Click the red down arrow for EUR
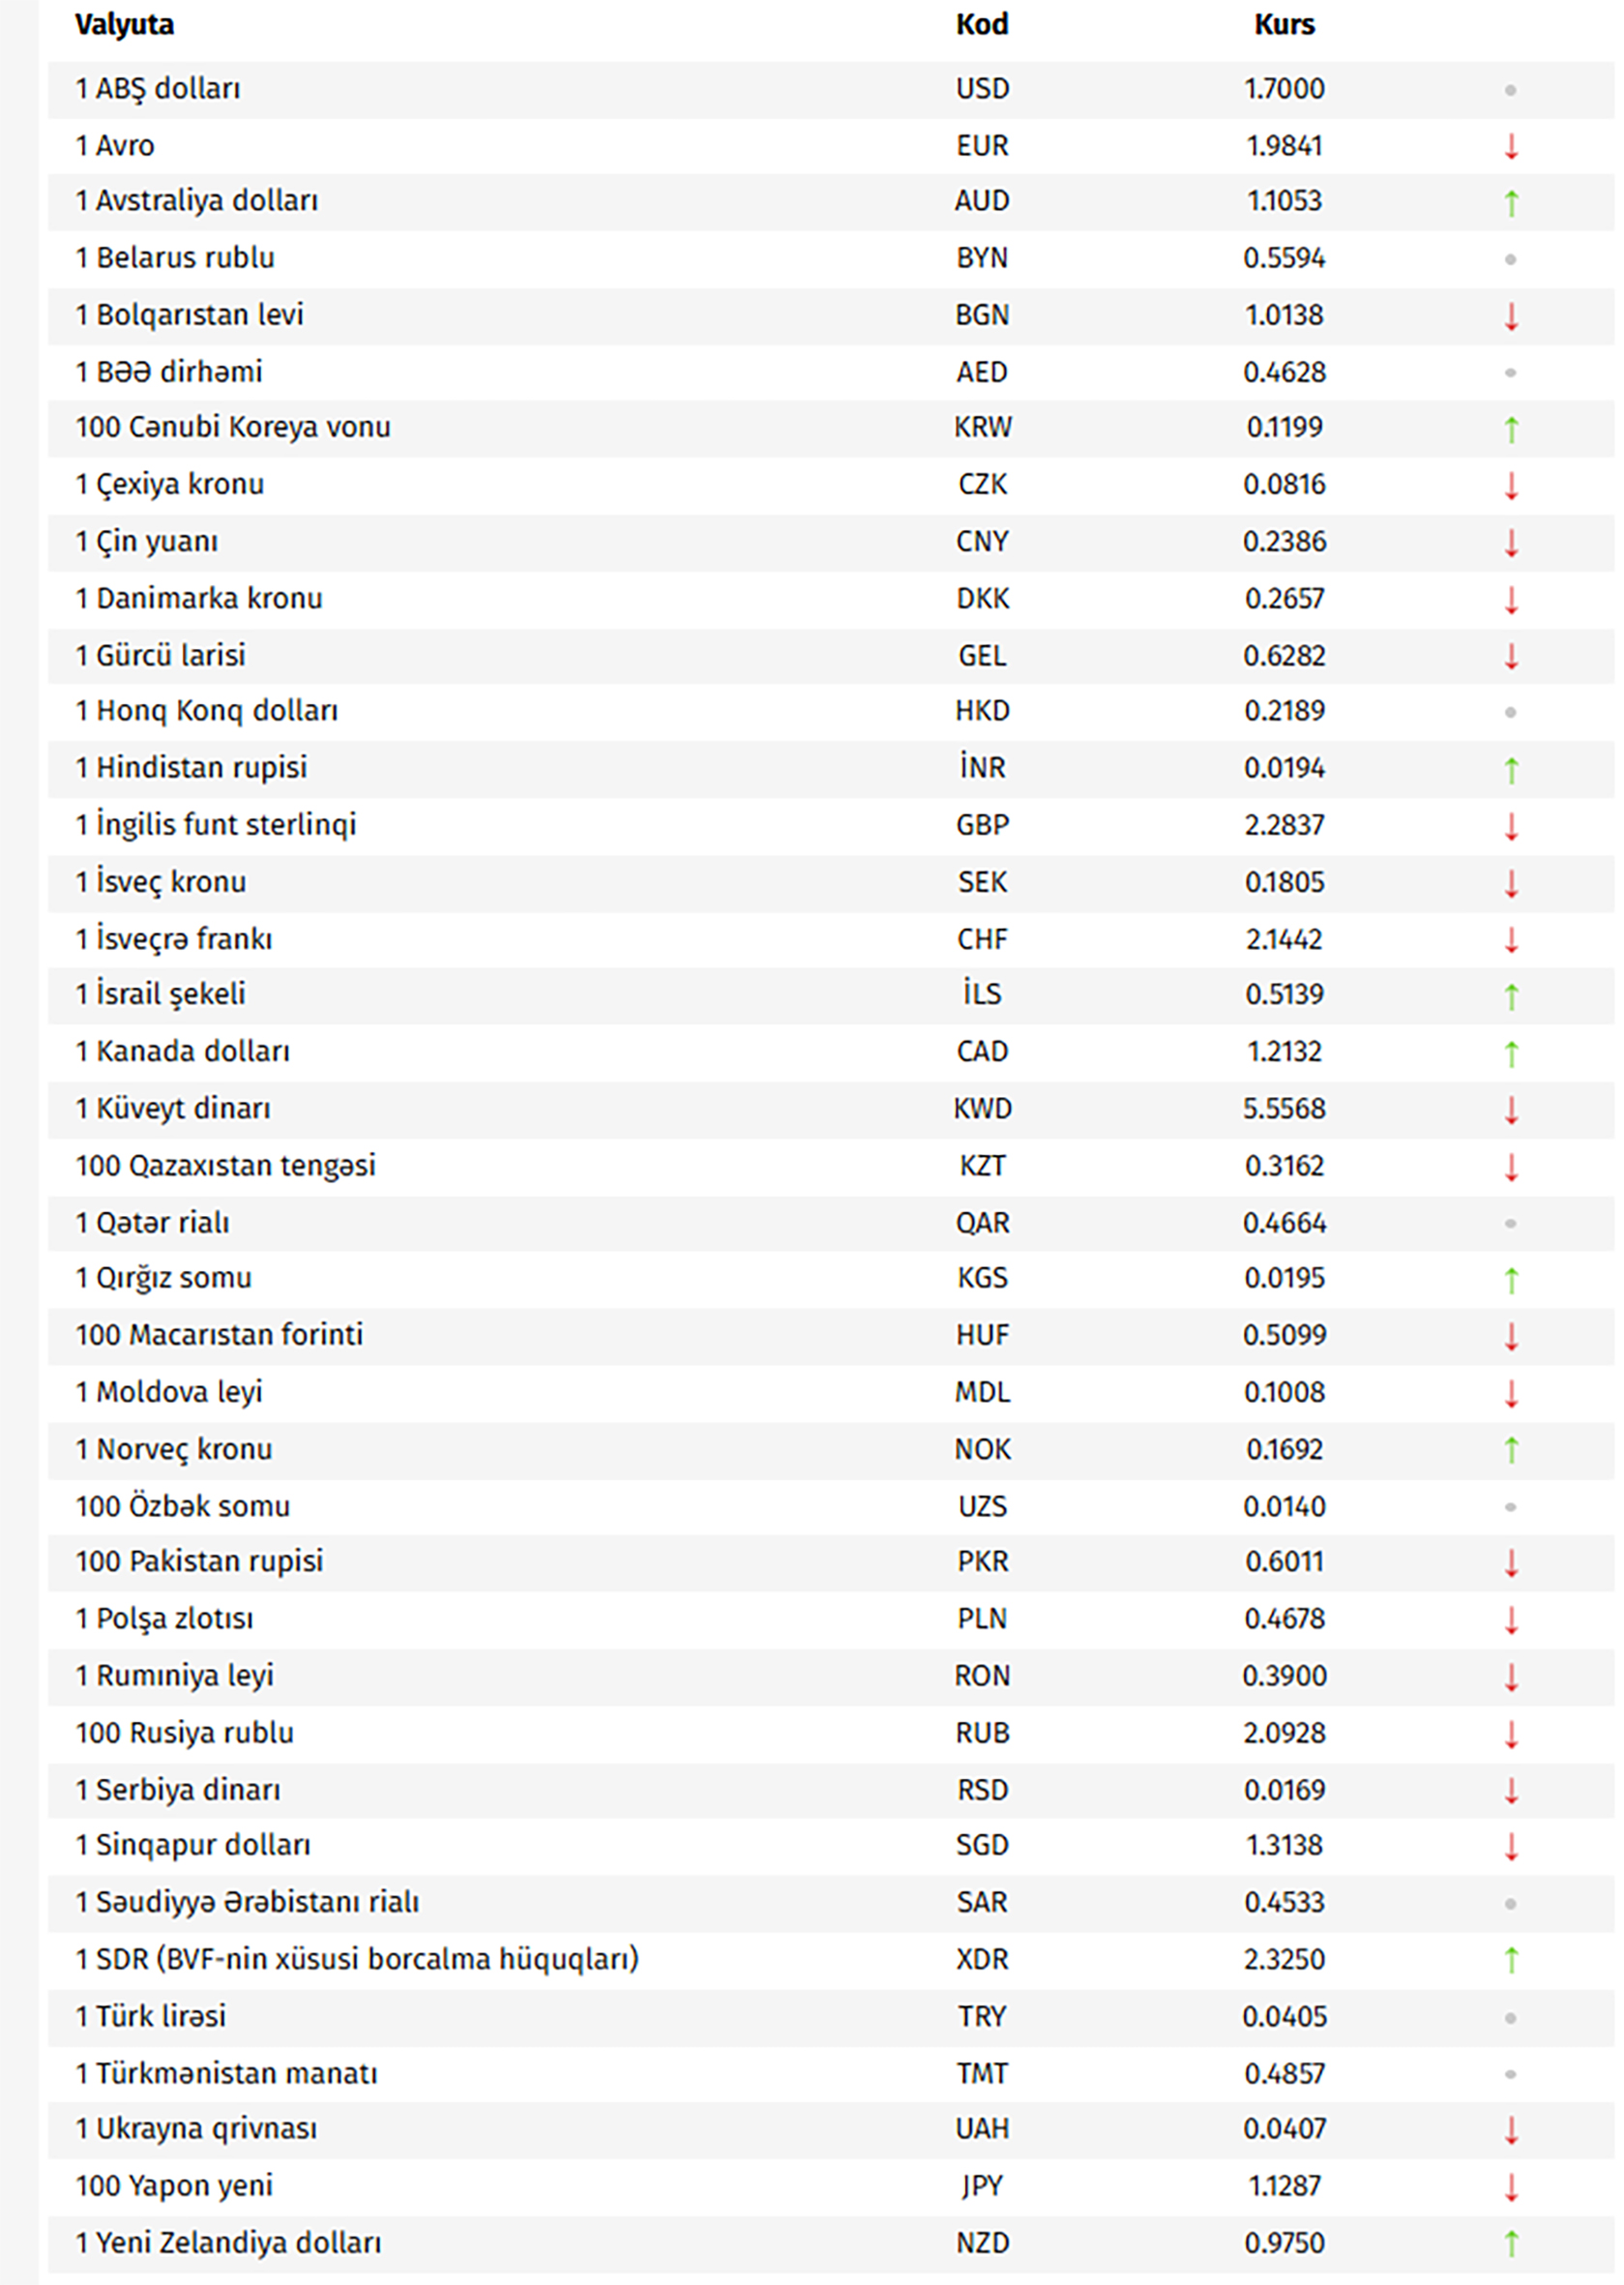Screen dimensions: 1624x2285 (1511, 147)
